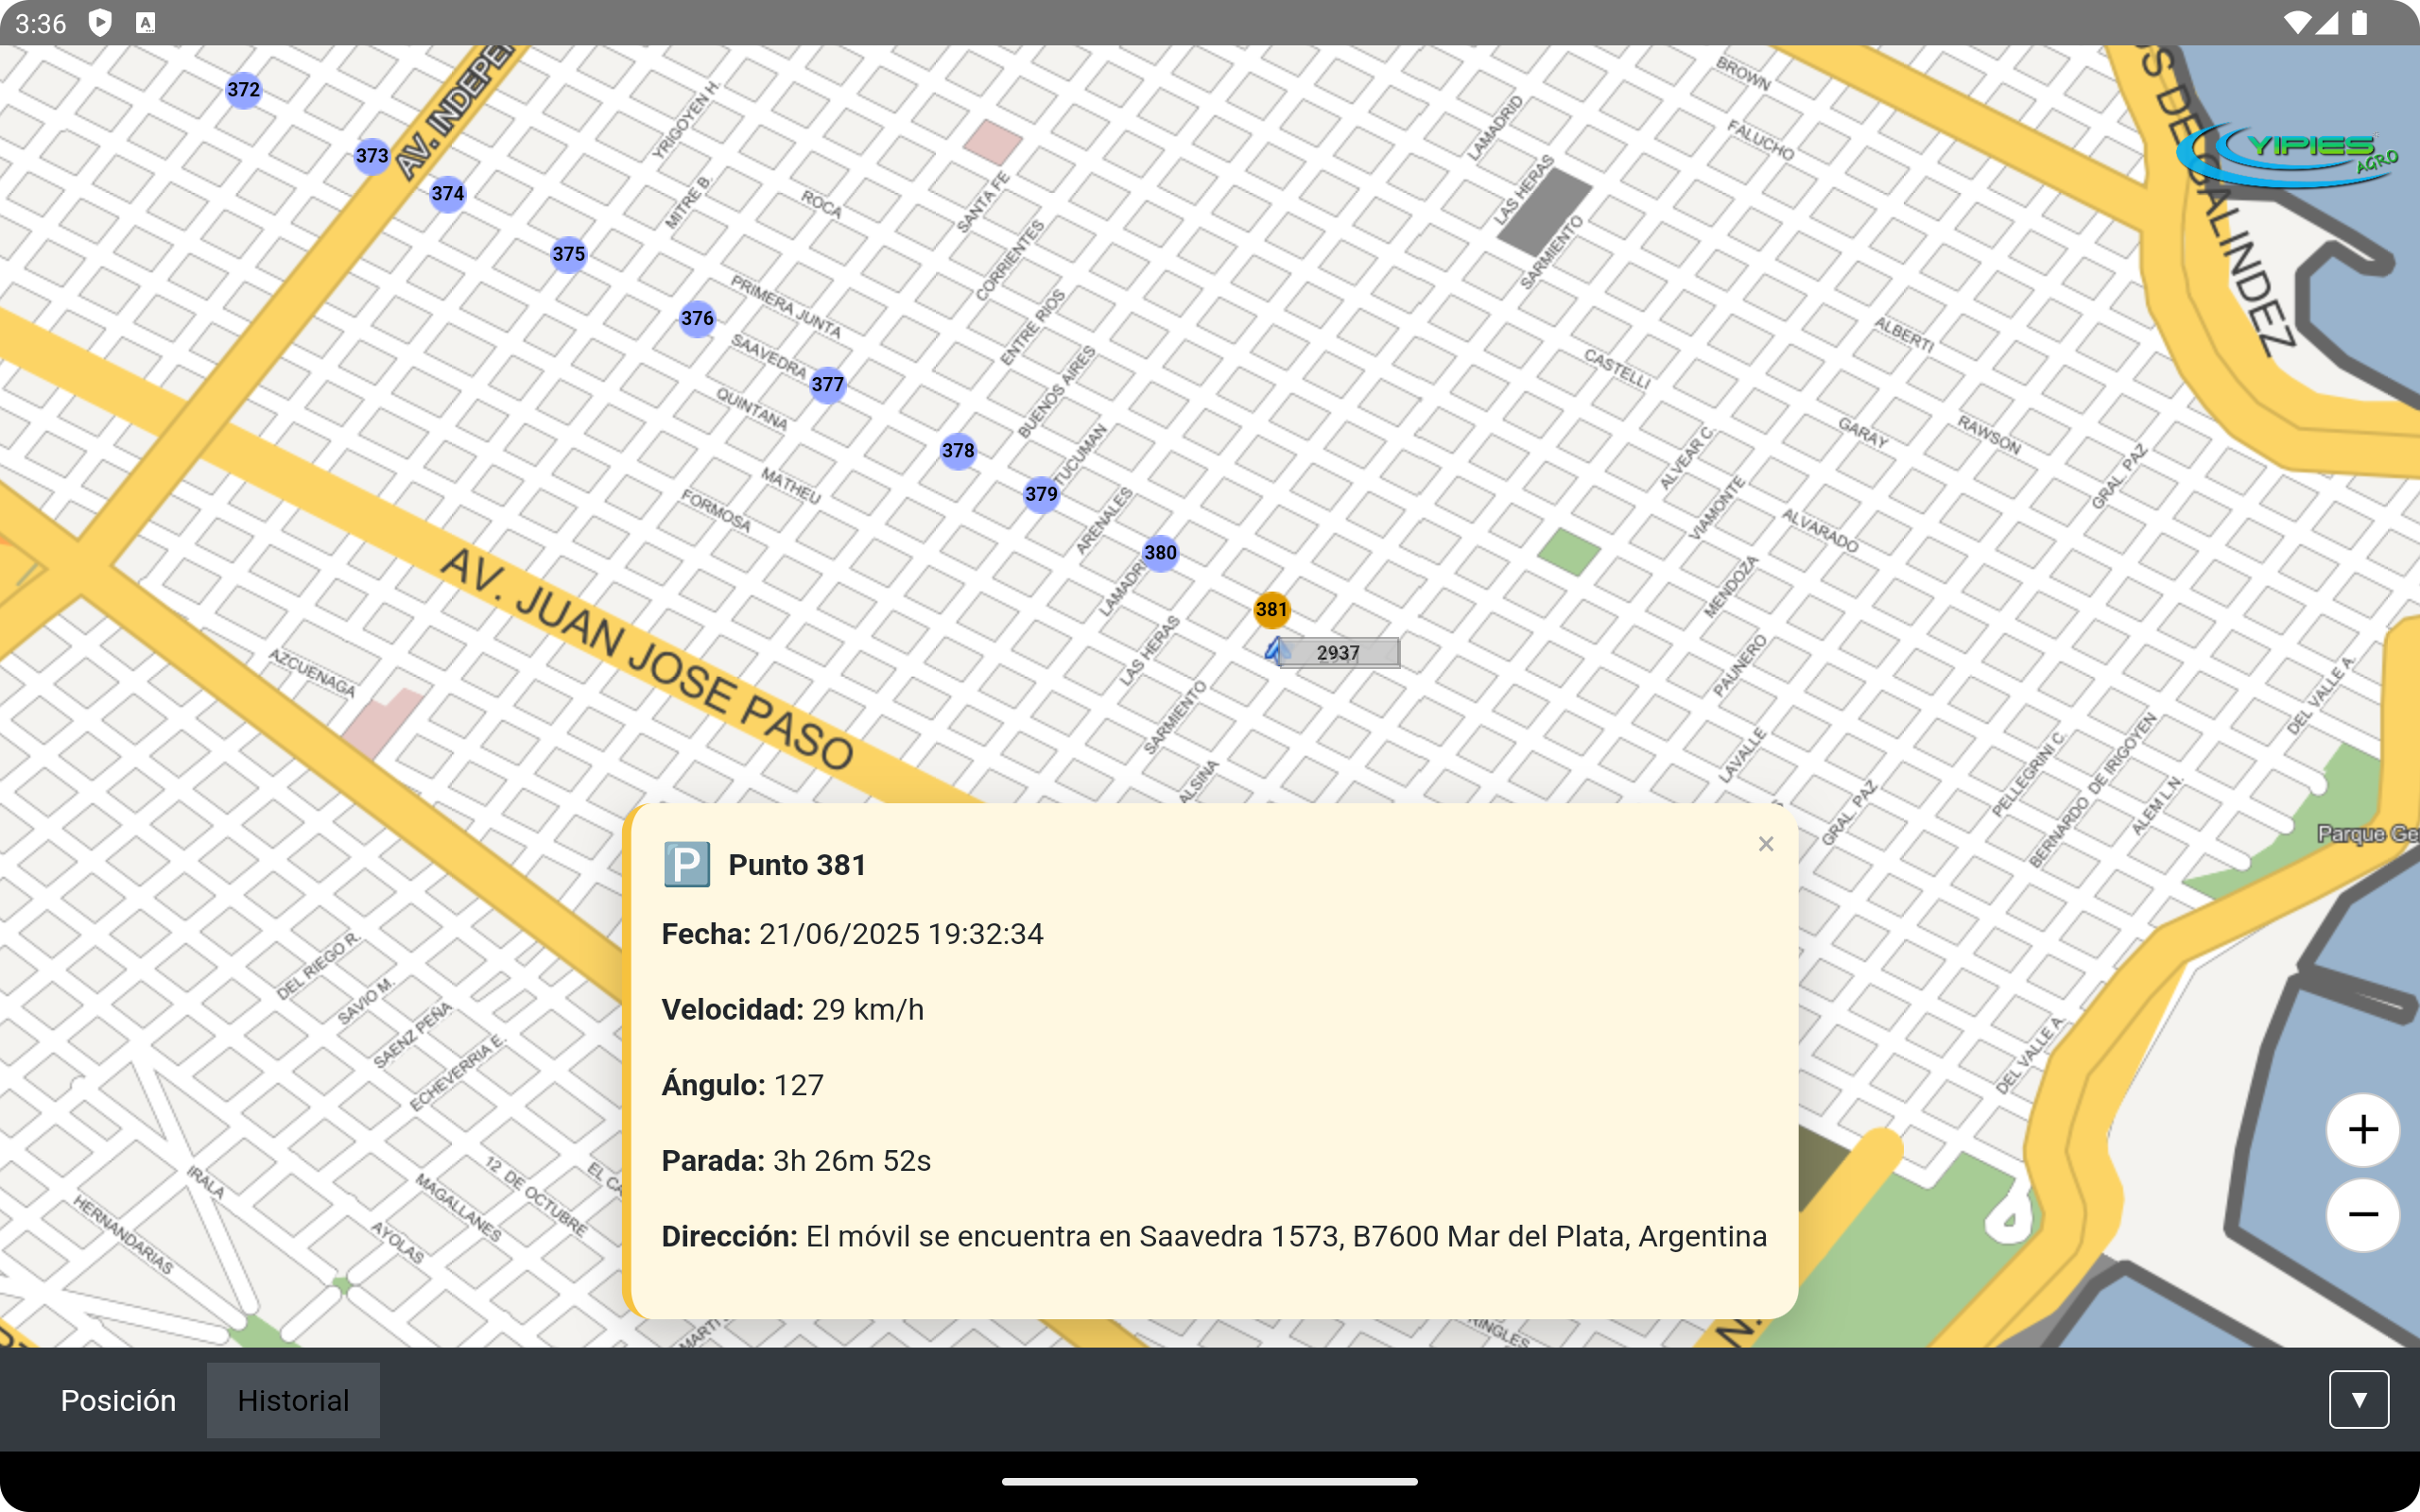Select point marker 374 on the map

click(447, 193)
